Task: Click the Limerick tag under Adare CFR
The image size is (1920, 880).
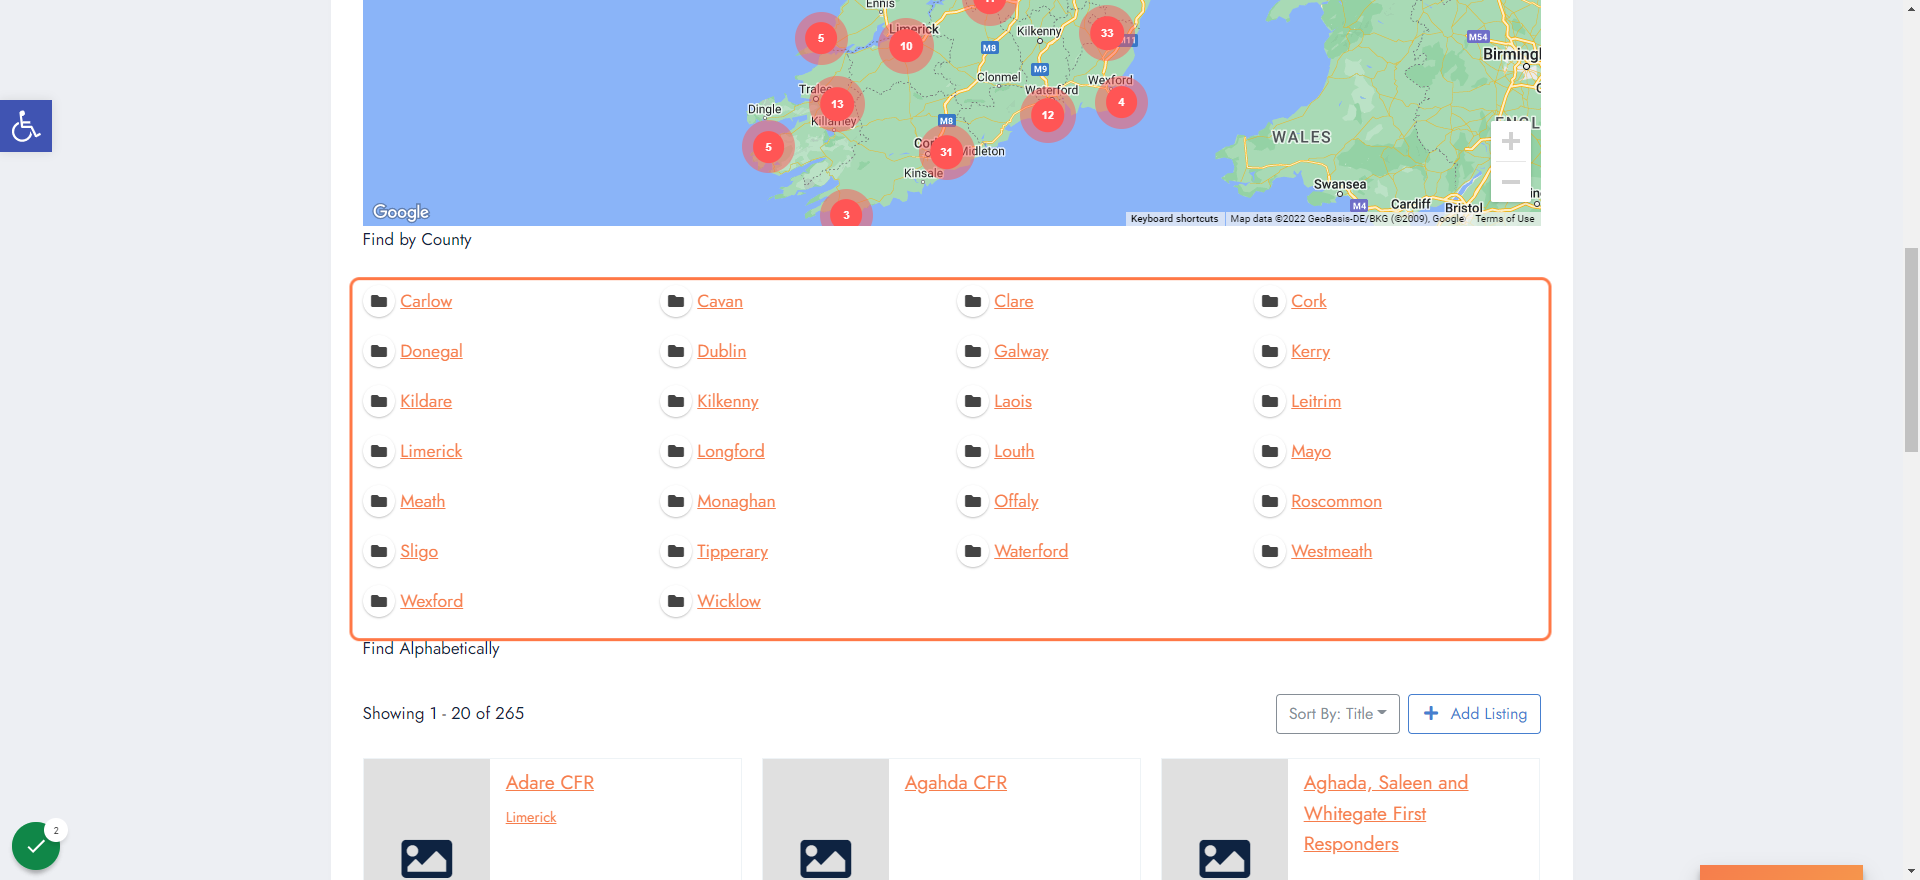Action: (x=531, y=817)
